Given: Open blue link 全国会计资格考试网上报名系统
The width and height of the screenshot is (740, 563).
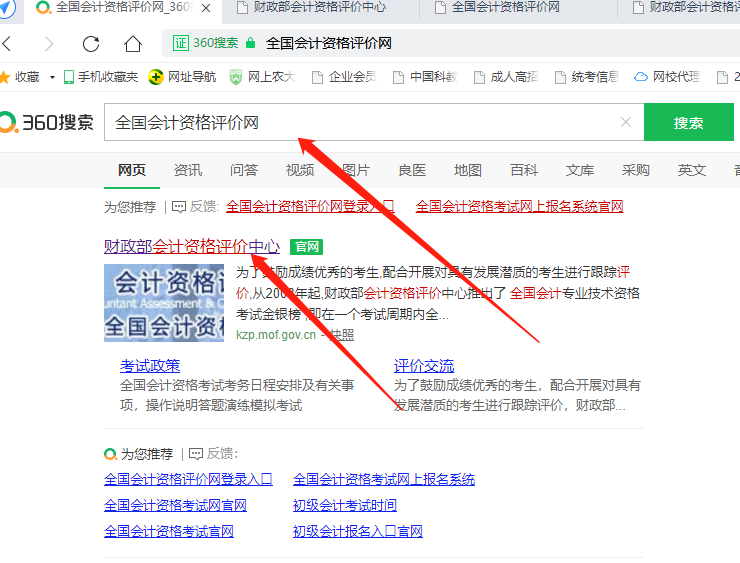Looking at the screenshot, I should pyautogui.click(x=384, y=479).
